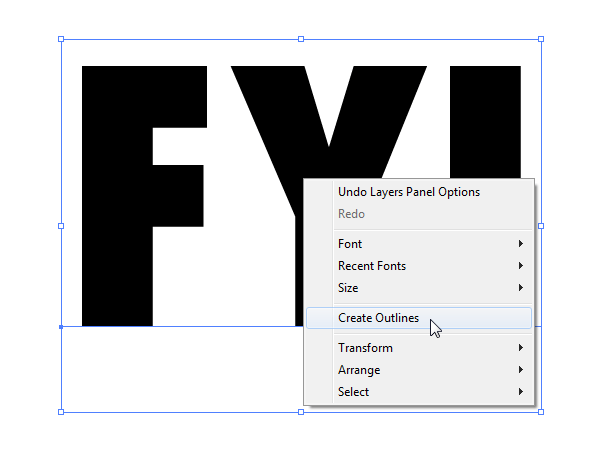
Task: Click the left-middle bounding box handle
Action: click(x=61, y=226)
